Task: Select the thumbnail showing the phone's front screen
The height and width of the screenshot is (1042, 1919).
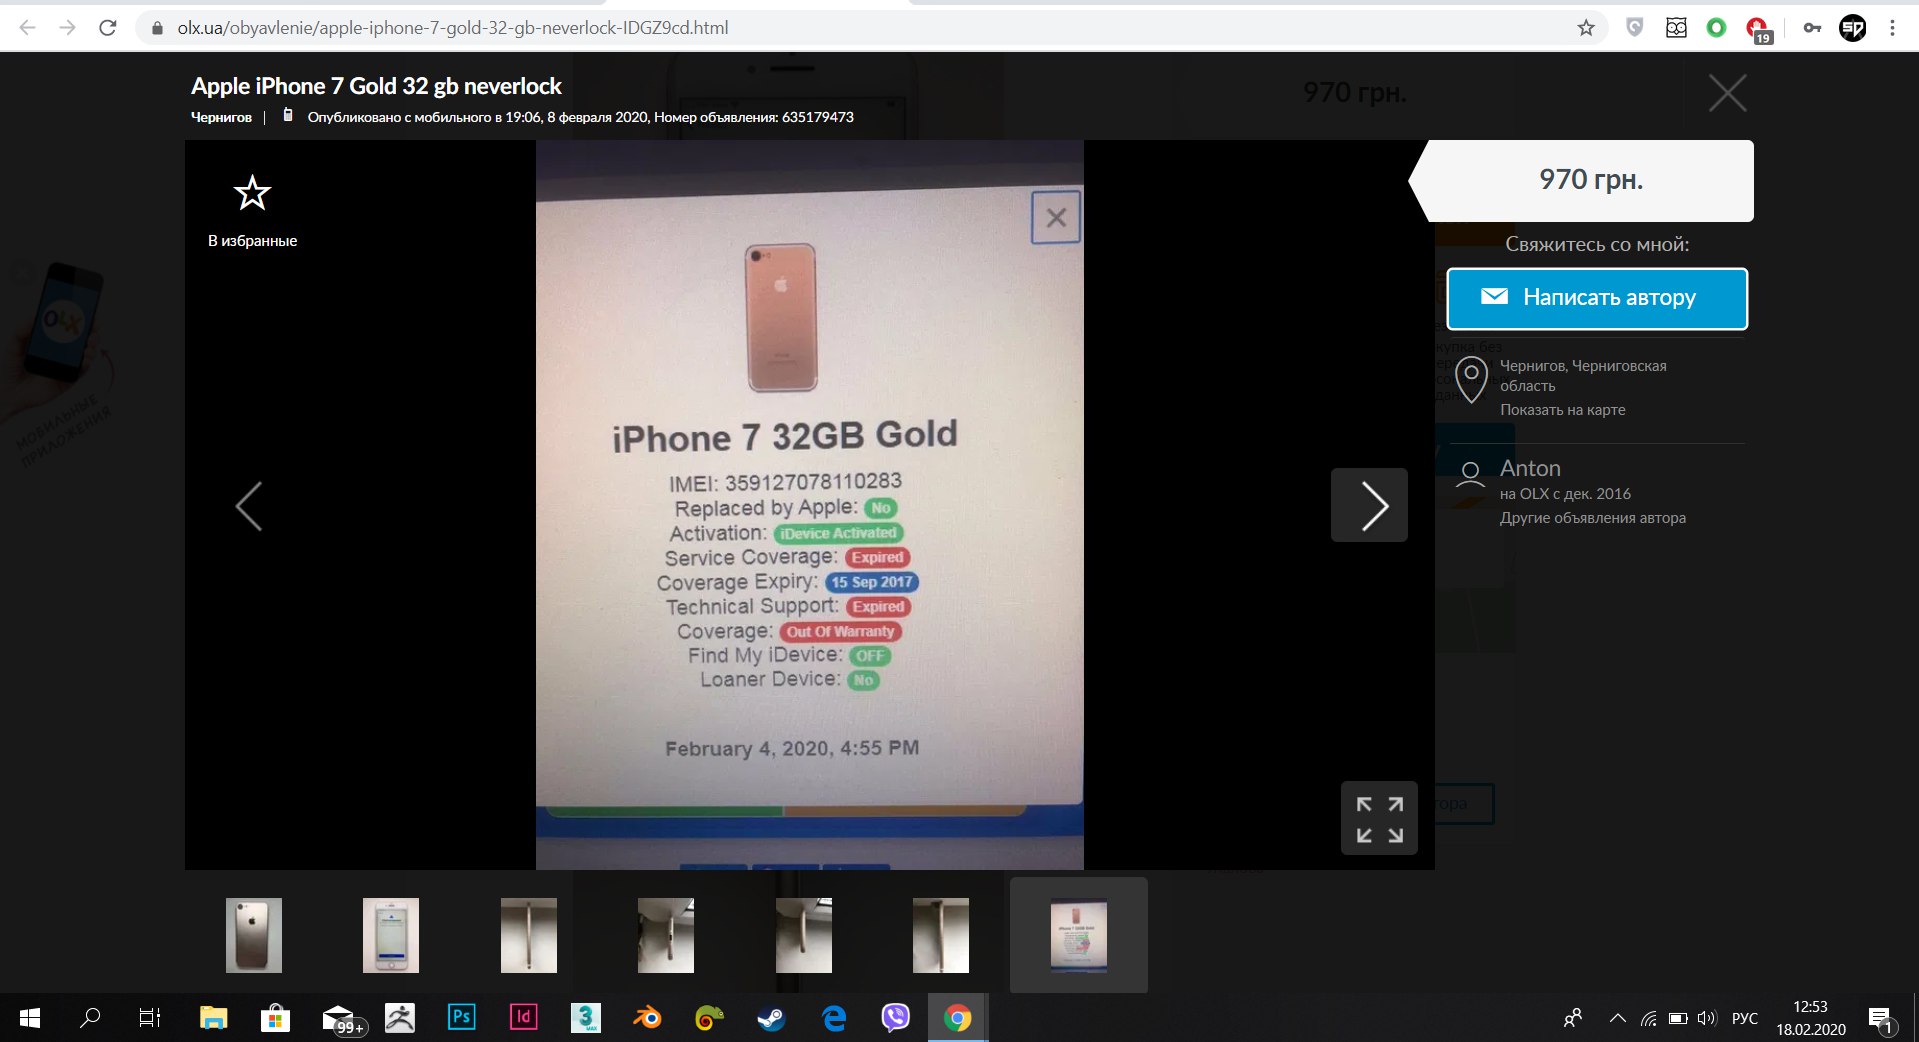Action: (391, 935)
